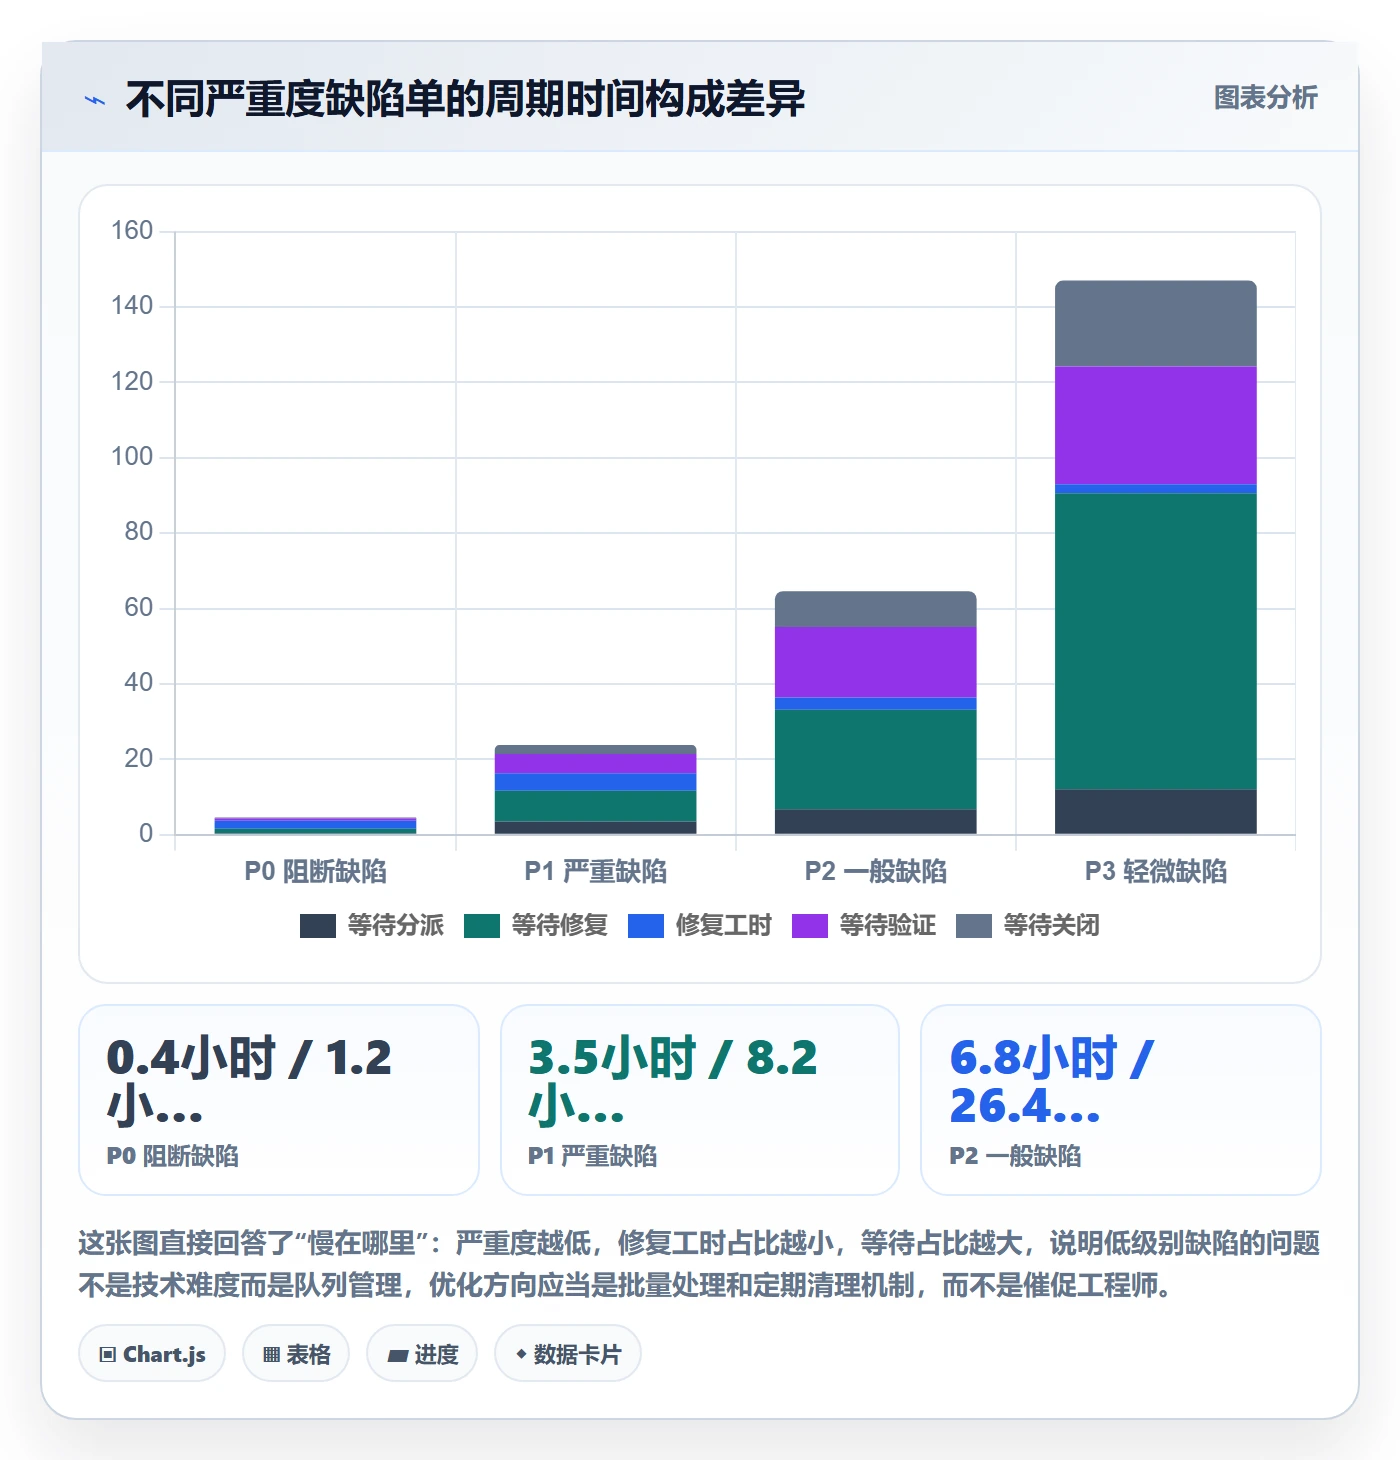Click the purple 等待验证 segment of the P3 bar
The width and height of the screenshot is (1400, 1460).
tap(1156, 426)
